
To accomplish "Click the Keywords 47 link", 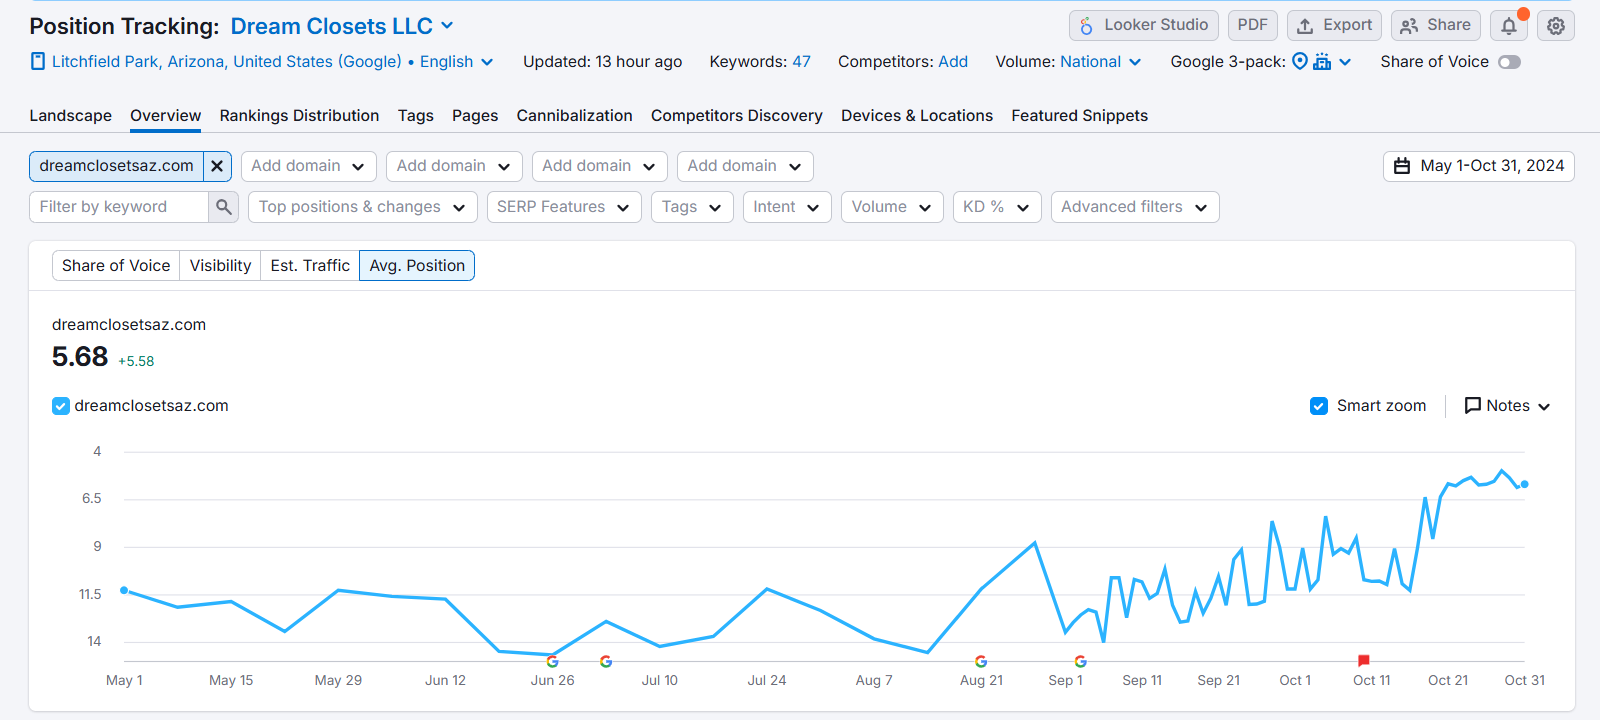I will coord(801,62).
